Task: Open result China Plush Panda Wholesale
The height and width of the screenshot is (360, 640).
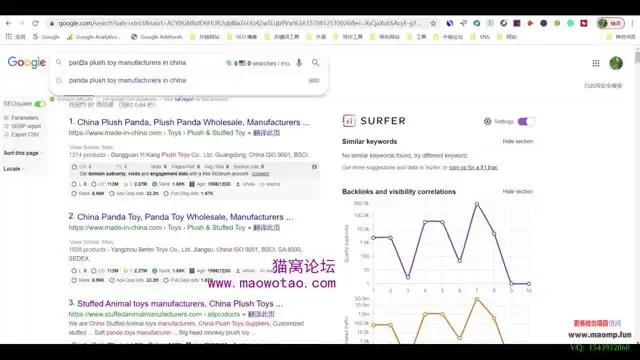Action: [193, 122]
